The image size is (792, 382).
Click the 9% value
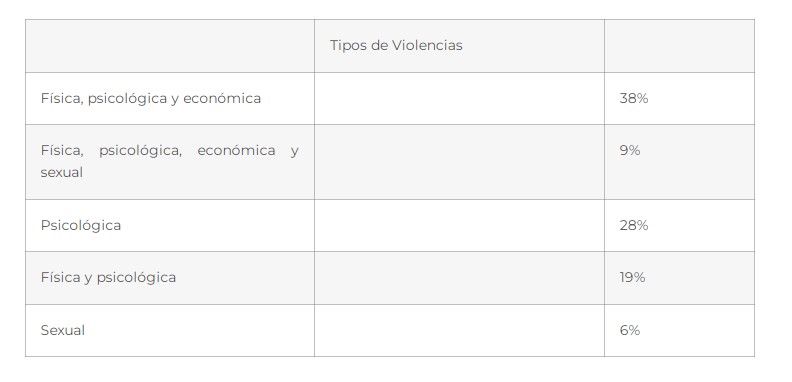[x=630, y=151]
